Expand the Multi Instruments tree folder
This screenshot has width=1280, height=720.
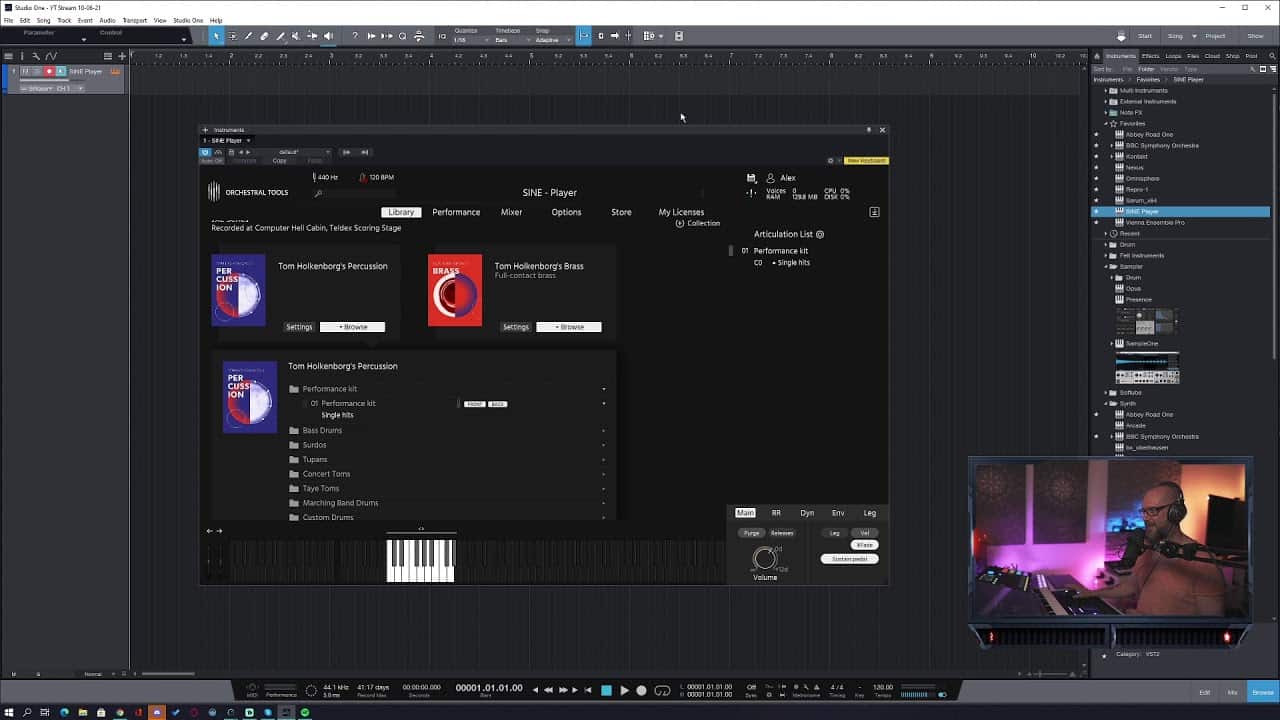[x=1106, y=90]
